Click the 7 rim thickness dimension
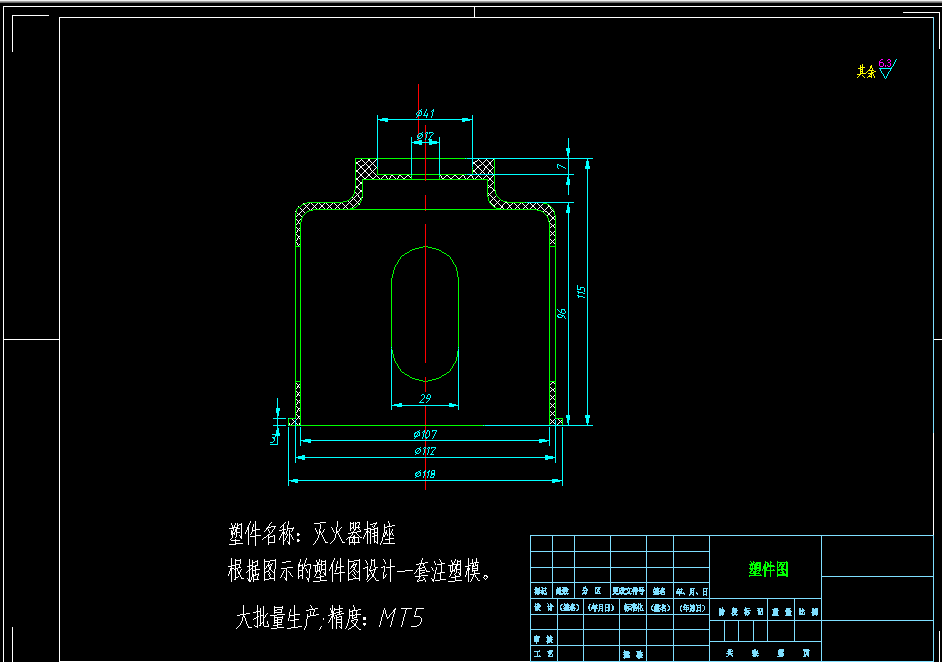 coord(561,167)
